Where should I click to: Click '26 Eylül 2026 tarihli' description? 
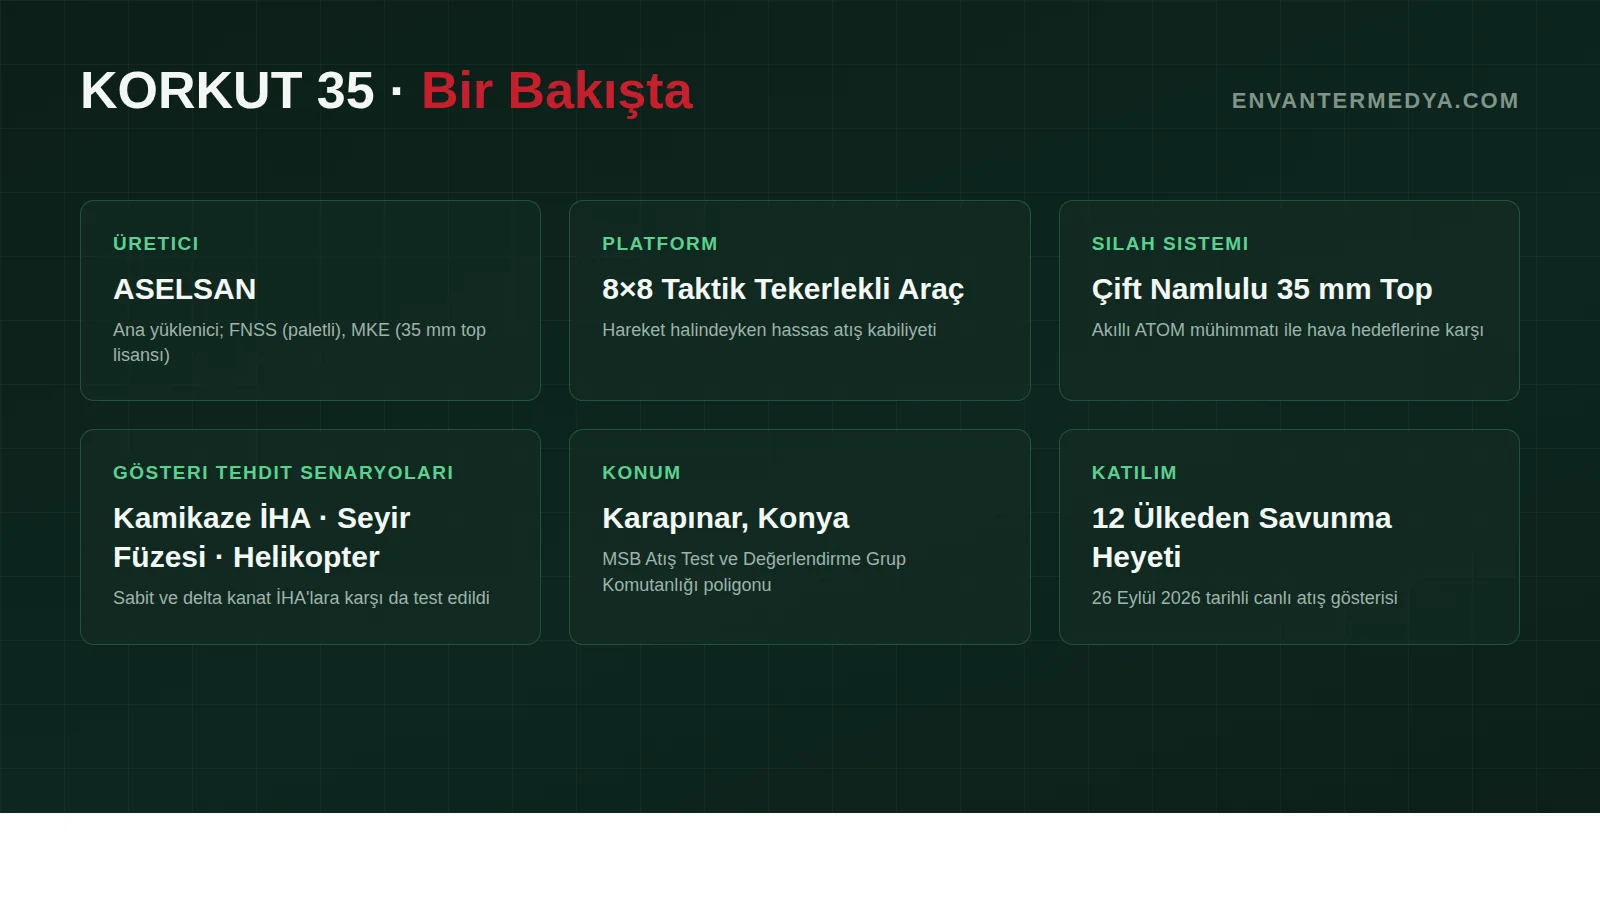(x=1245, y=598)
